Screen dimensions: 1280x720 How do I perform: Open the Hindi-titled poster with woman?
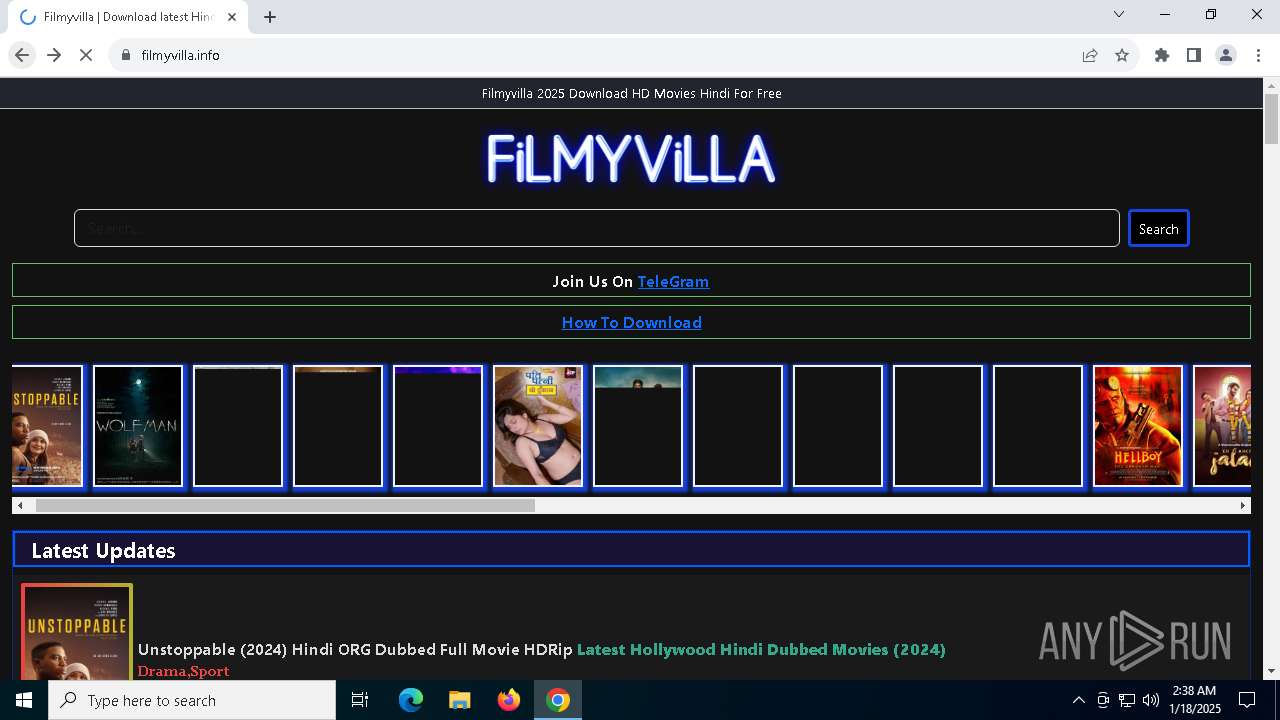(538, 426)
